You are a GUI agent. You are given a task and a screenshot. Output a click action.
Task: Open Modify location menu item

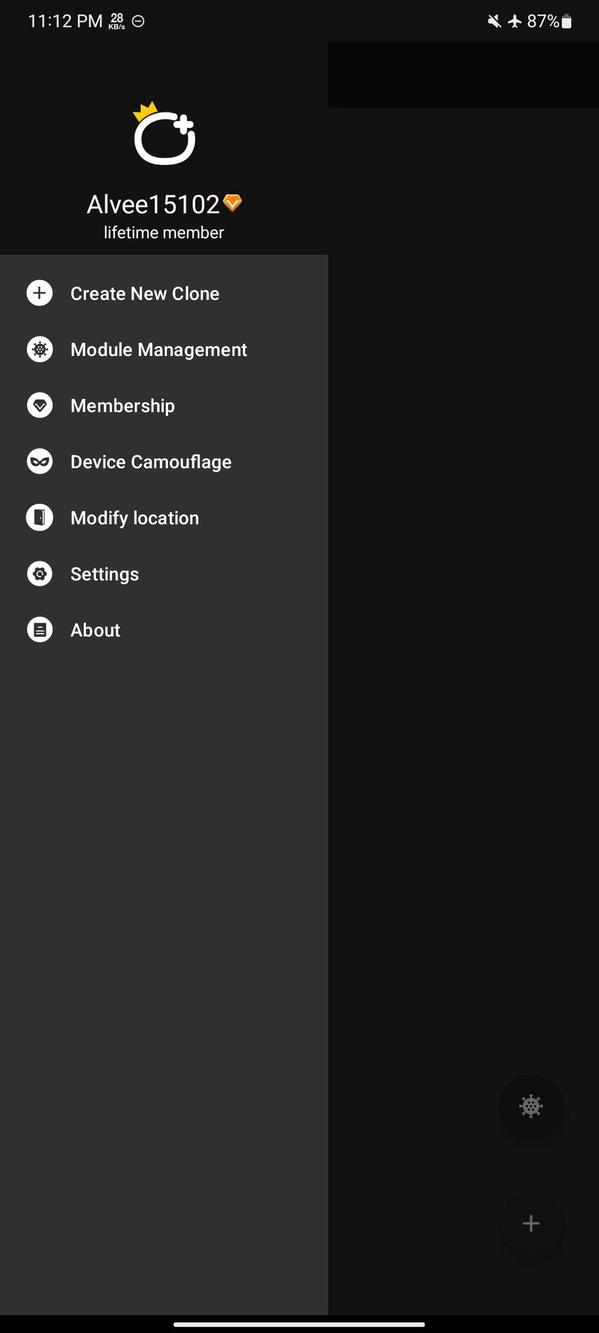pyautogui.click(x=164, y=517)
